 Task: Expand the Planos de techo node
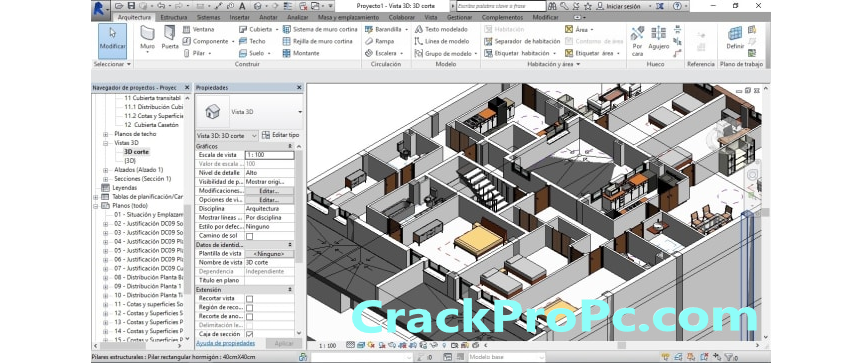pyautogui.click(x=105, y=134)
